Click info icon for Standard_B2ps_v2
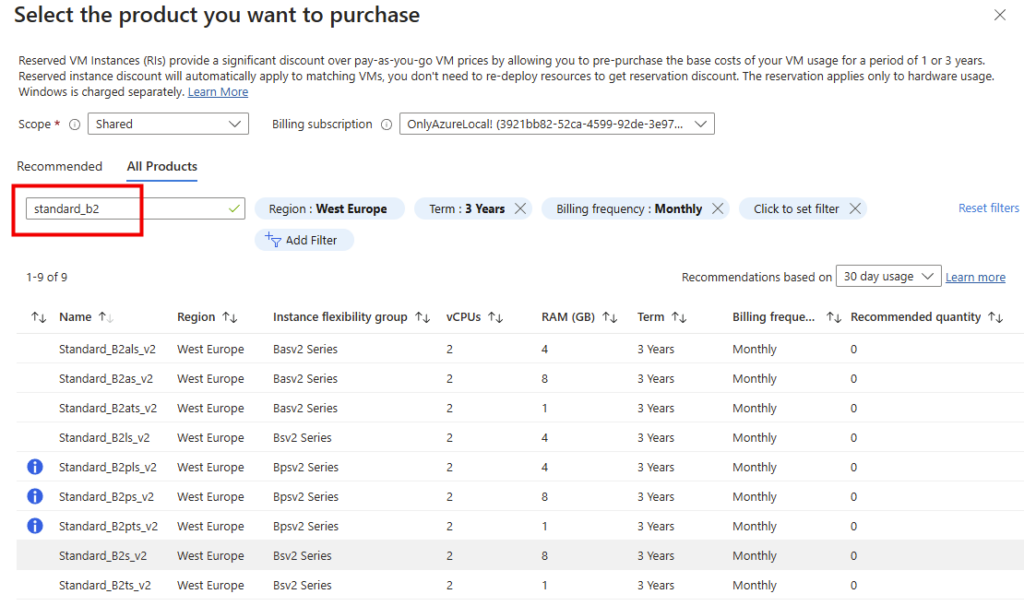 pos(35,496)
